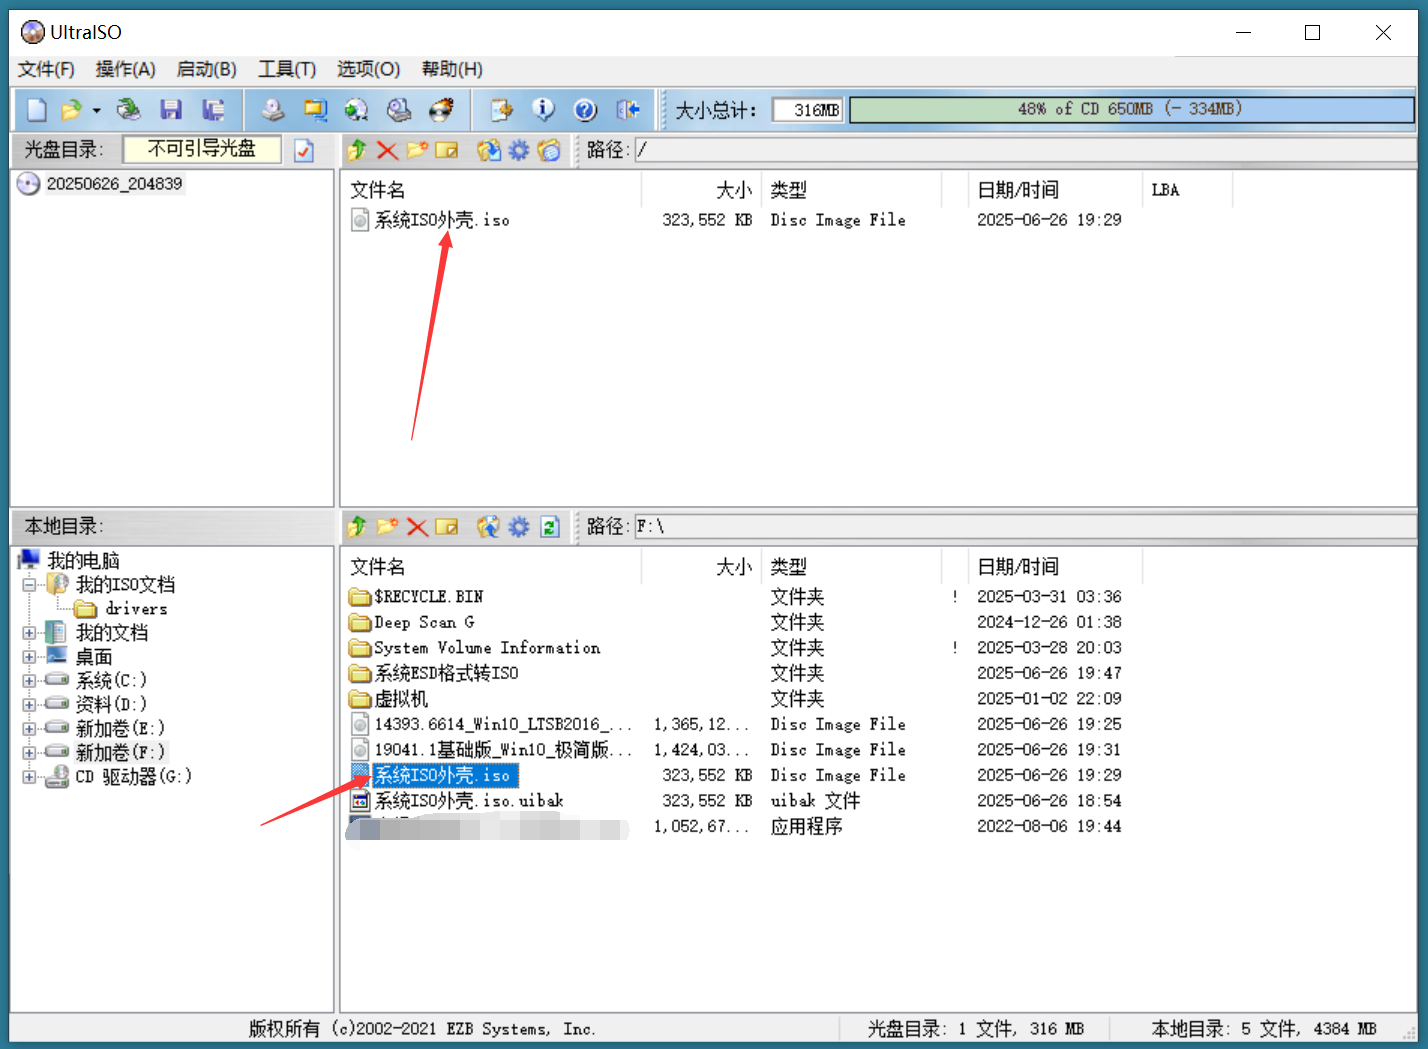Click the Make CD/DVD image icon
The height and width of the screenshot is (1049, 1428).
[x=273, y=110]
